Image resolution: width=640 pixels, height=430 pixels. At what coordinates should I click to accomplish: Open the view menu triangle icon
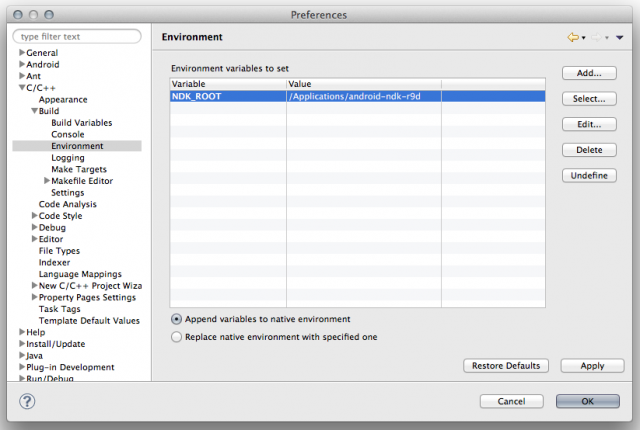click(x=620, y=37)
